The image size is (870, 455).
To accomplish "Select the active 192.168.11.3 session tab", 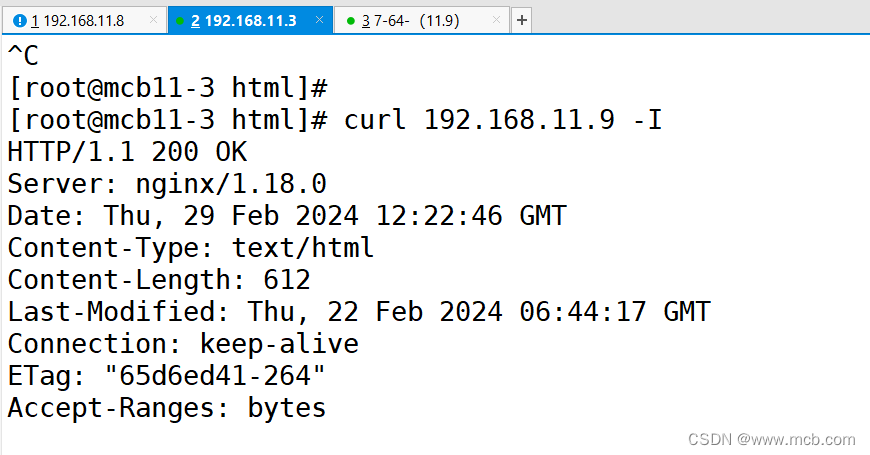I will coord(250,20).
